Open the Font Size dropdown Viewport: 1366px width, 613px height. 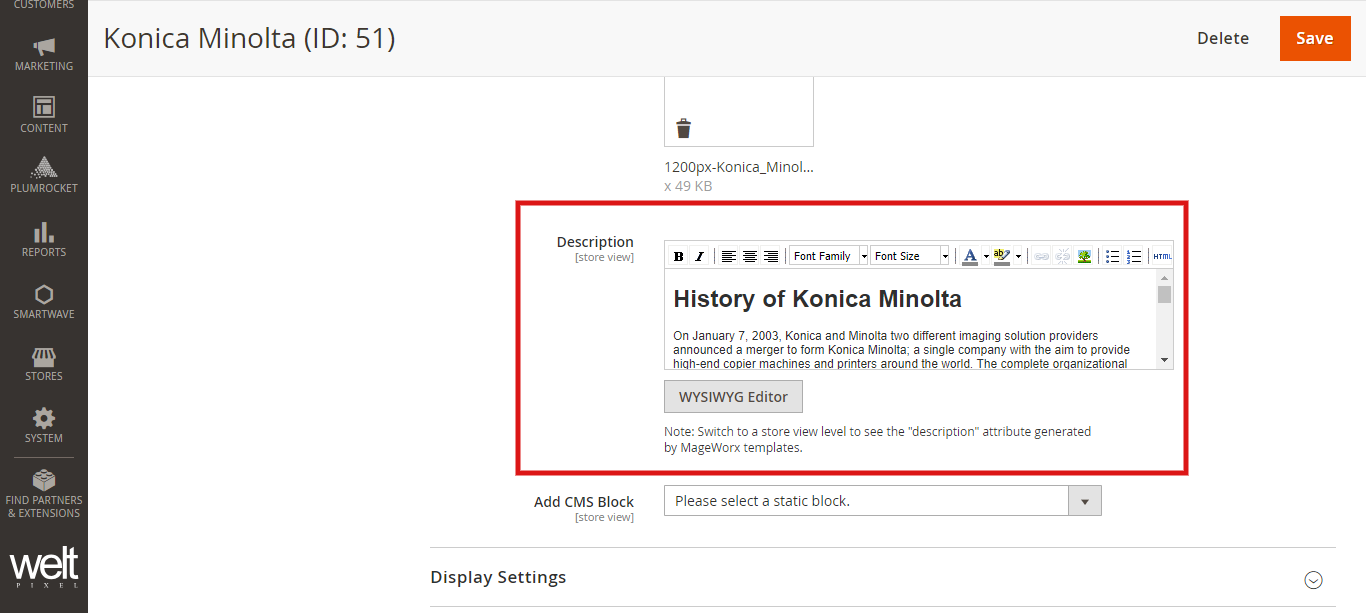pyautogui.click(x=910, y=257)
